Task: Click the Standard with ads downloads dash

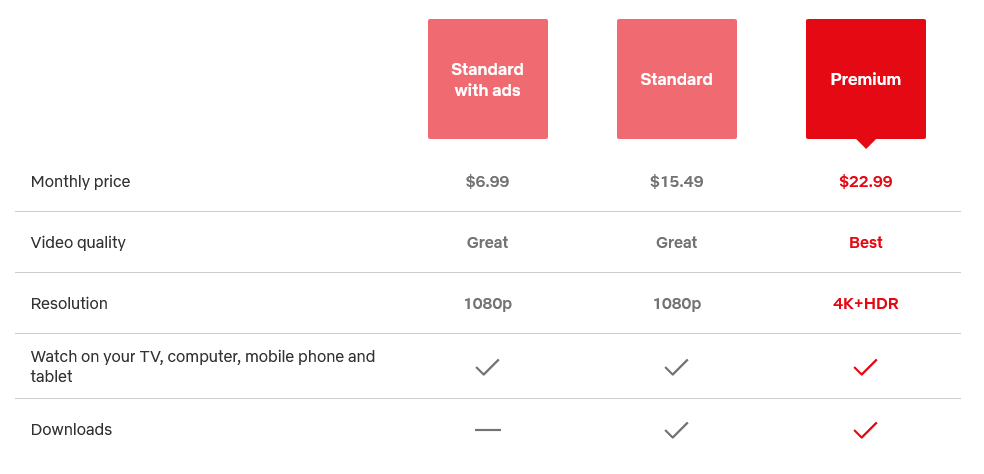Action: click(487, 430)
